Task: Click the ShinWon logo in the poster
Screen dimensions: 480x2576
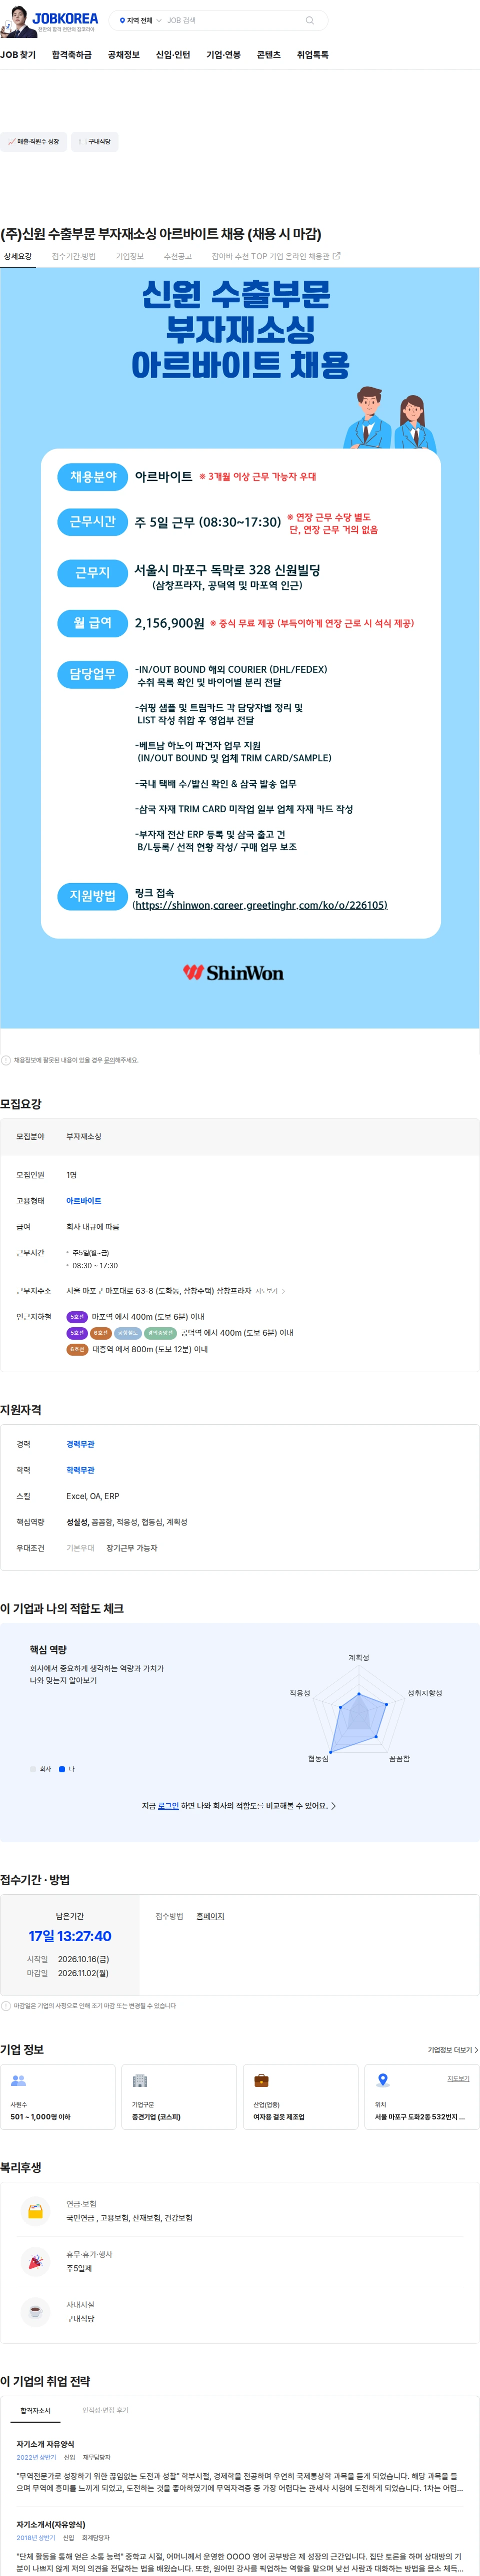Action: 233,973
